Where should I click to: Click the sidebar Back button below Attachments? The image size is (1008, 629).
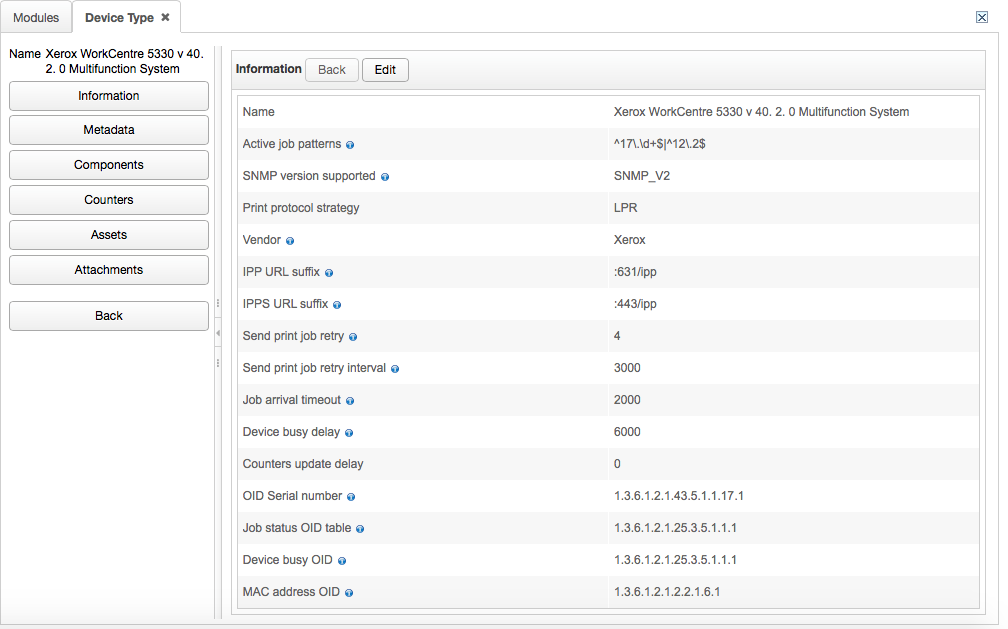[x=109, y=316]
